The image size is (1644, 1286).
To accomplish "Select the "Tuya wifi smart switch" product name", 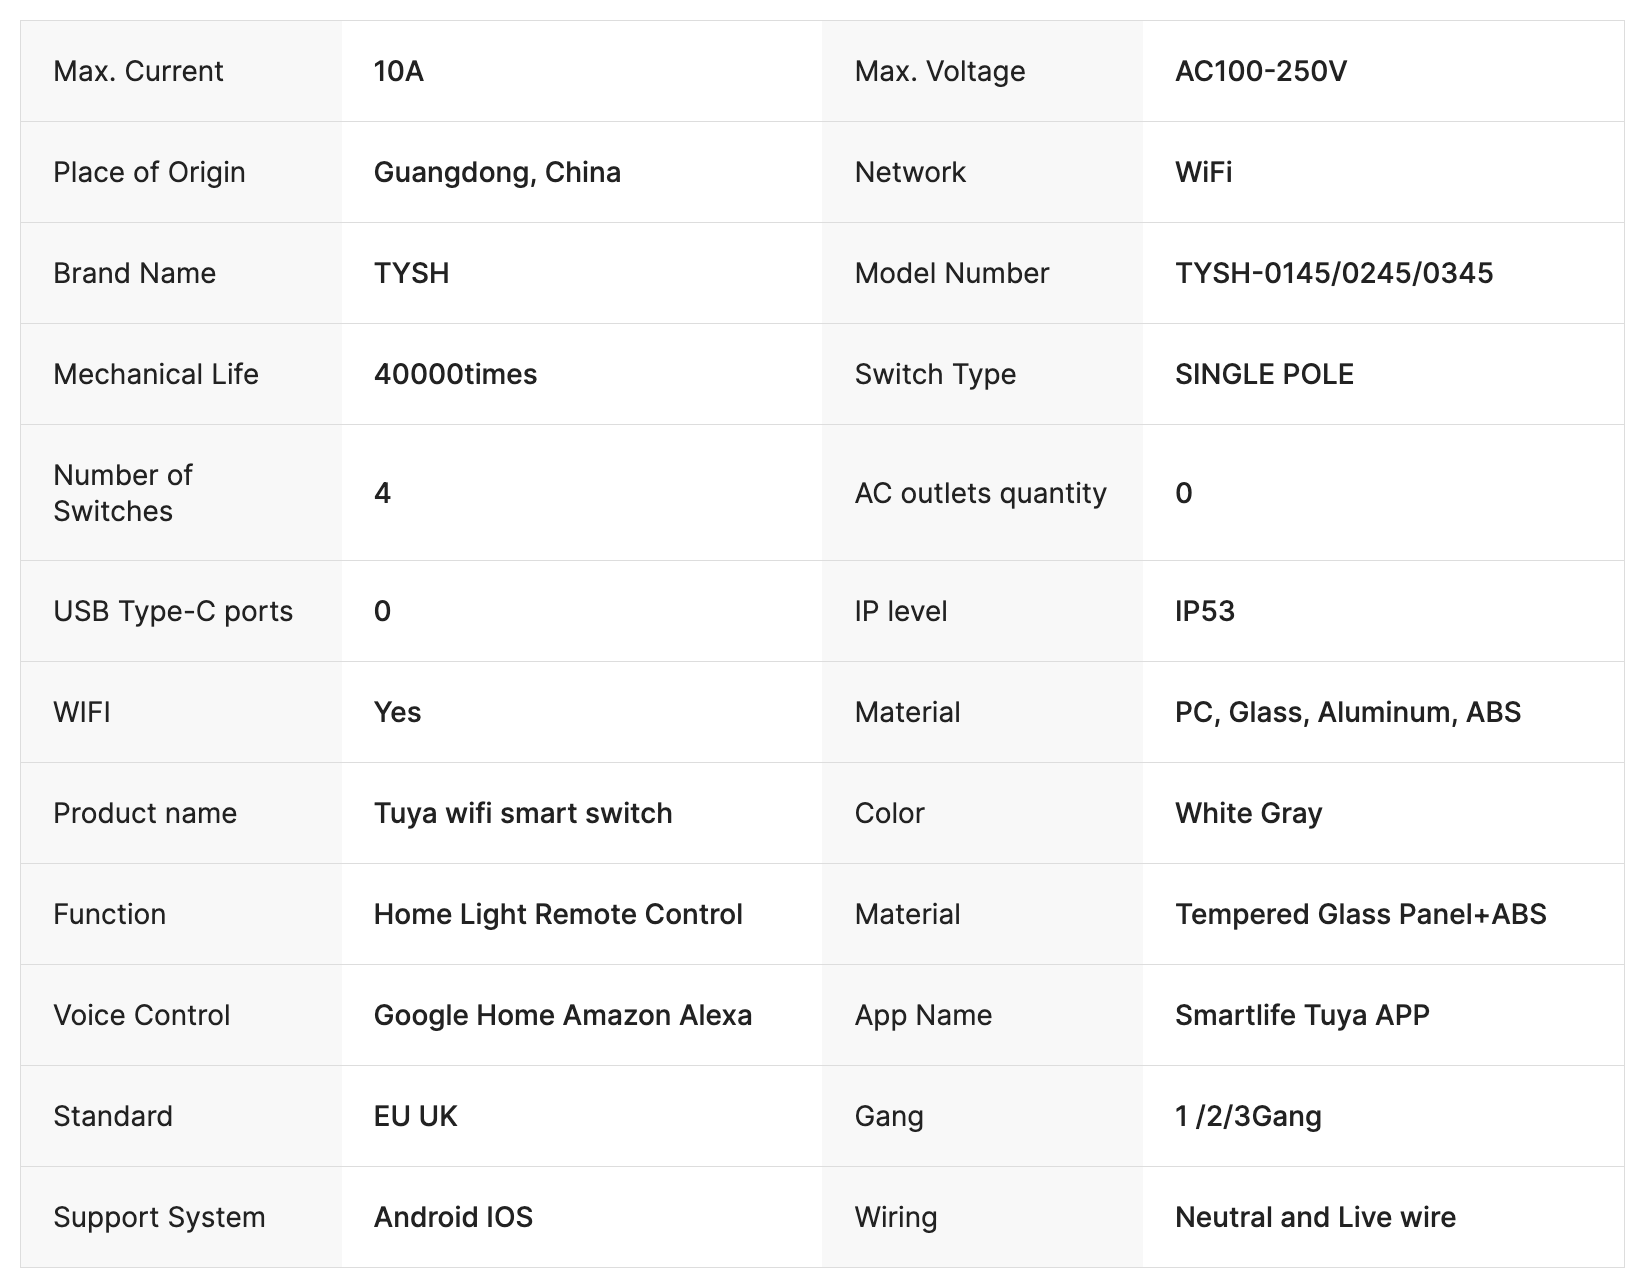I will pos(522,813).
